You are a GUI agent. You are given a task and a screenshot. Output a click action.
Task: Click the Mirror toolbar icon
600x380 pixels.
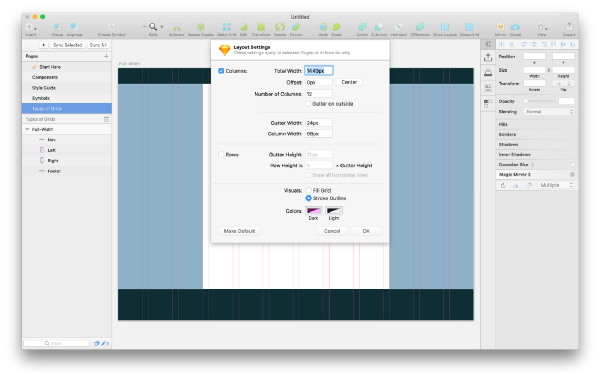coord(500,27)
